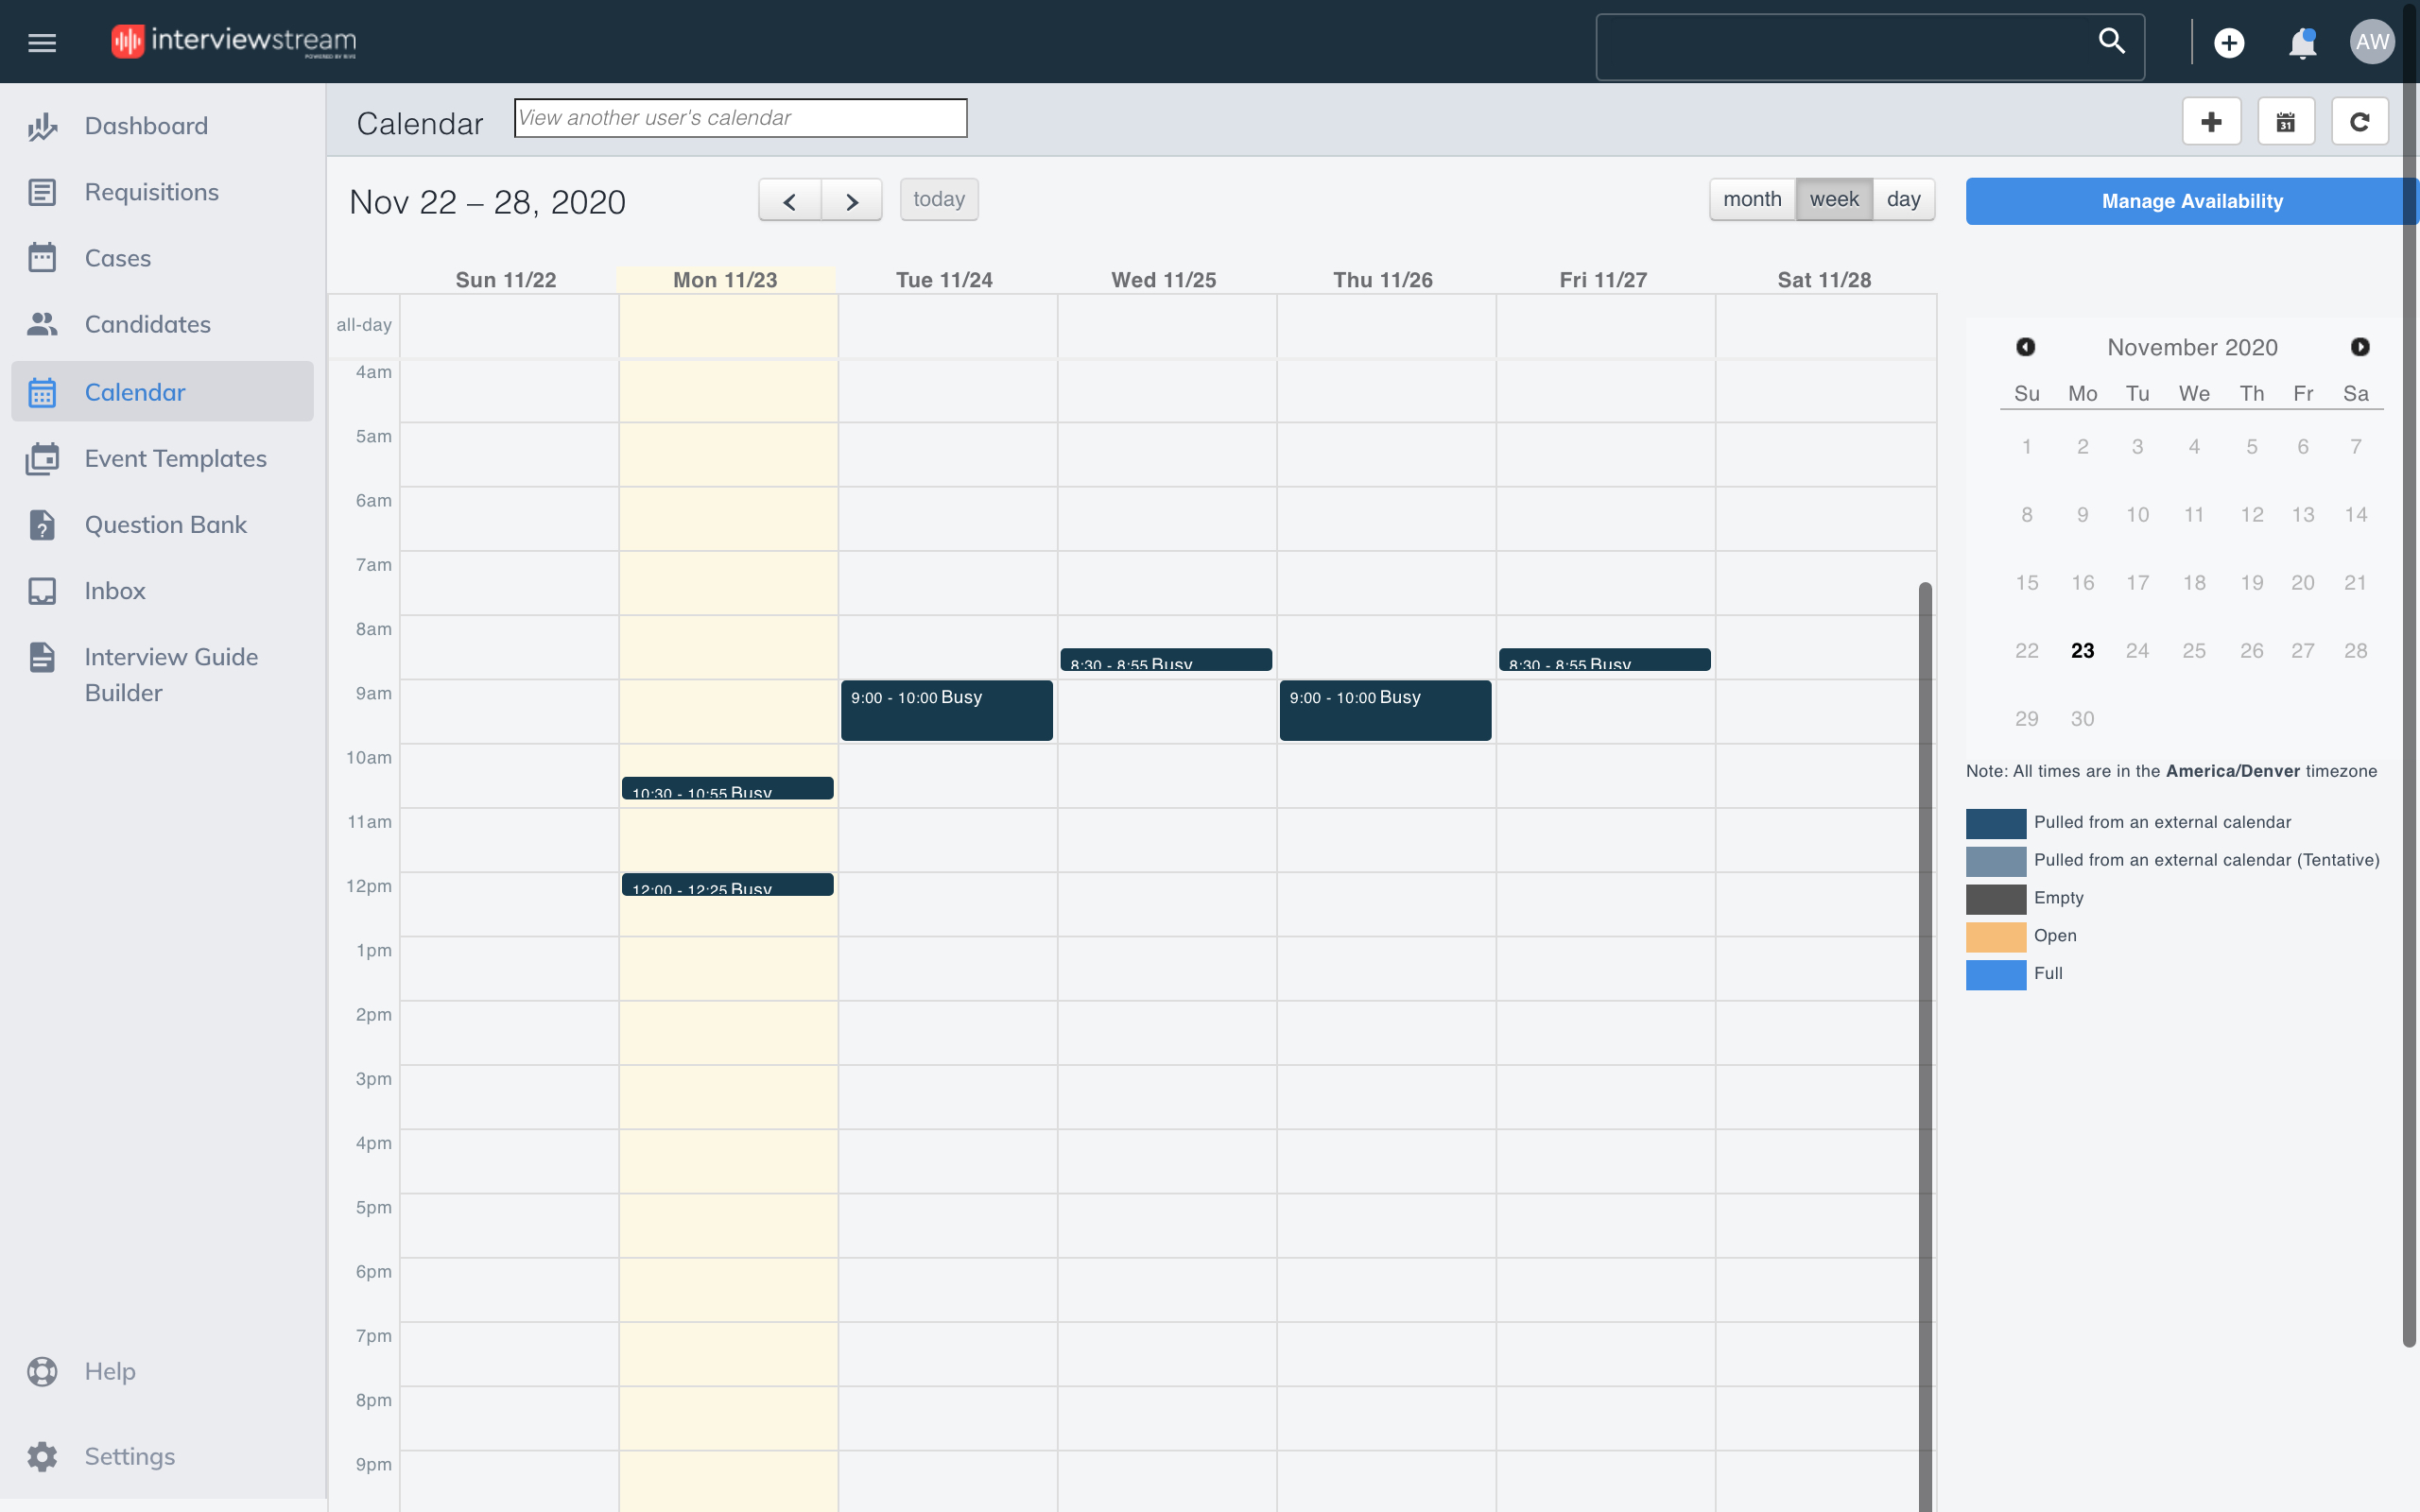Go to the next week

pyautogui.click(x=851, y=200)
